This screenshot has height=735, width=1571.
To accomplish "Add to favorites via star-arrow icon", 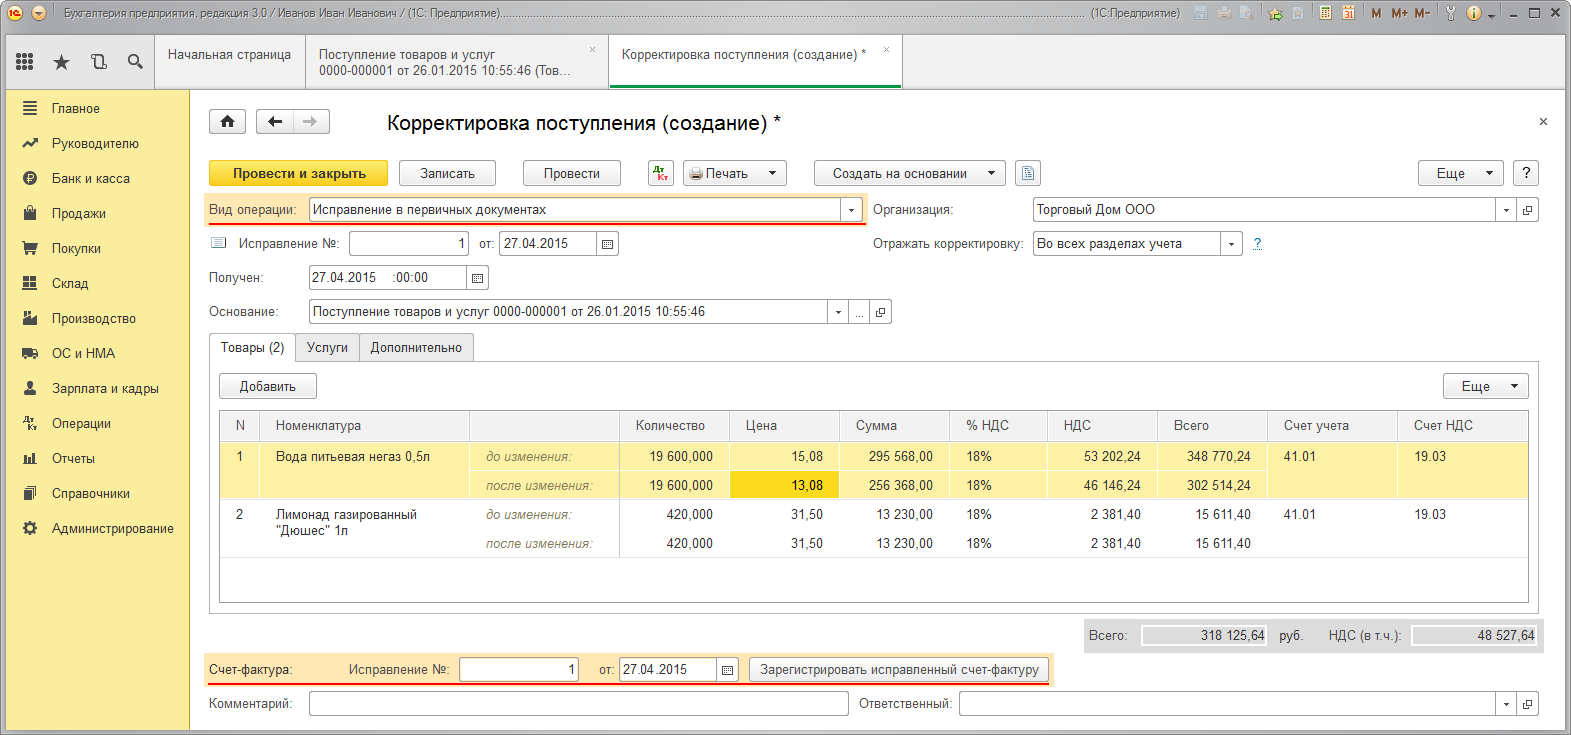I will (1275, 13).
